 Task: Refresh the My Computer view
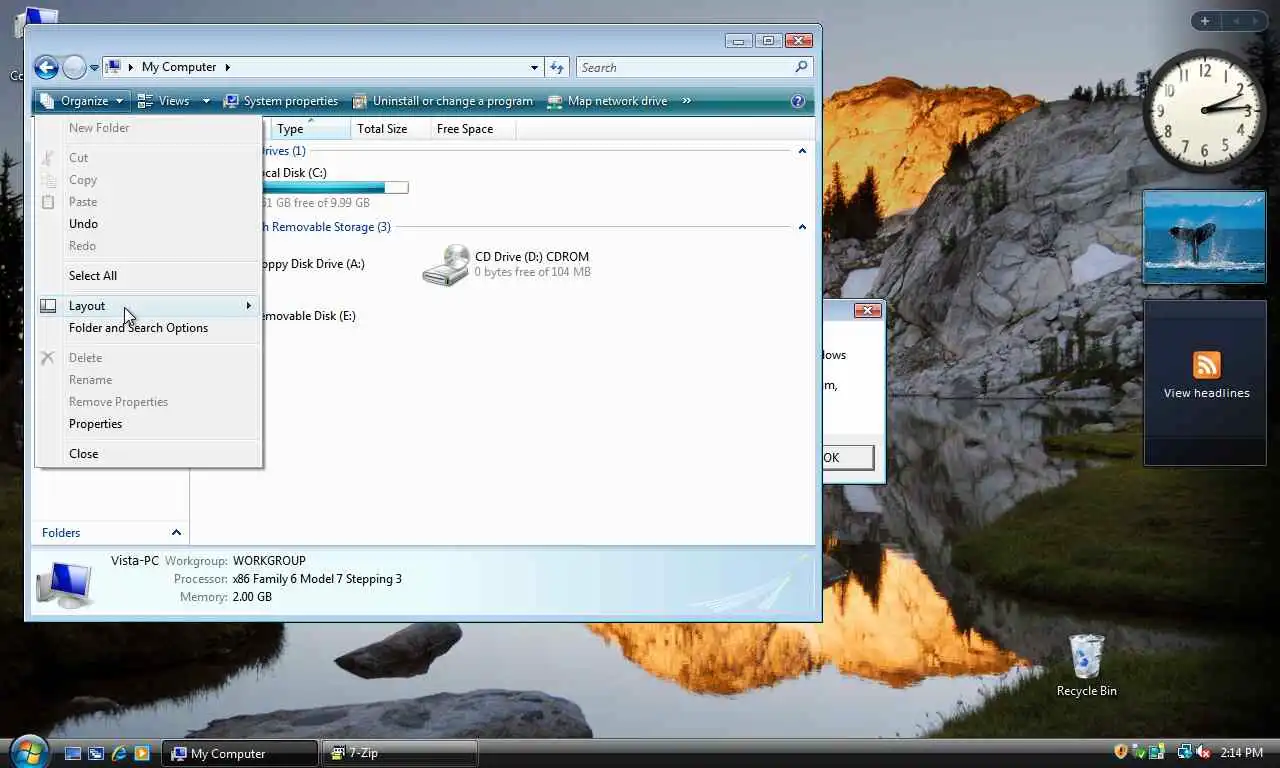[x=557, y=67]
